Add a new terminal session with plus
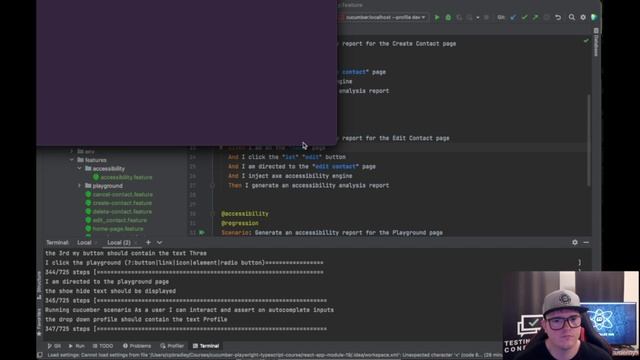Image resolution: width=640 pixels, height=360 pixels. point(148,242)
